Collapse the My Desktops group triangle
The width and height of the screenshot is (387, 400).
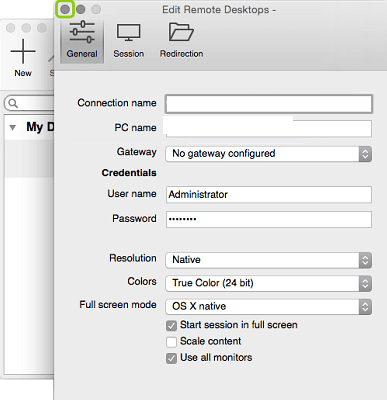tap(13, 127)
